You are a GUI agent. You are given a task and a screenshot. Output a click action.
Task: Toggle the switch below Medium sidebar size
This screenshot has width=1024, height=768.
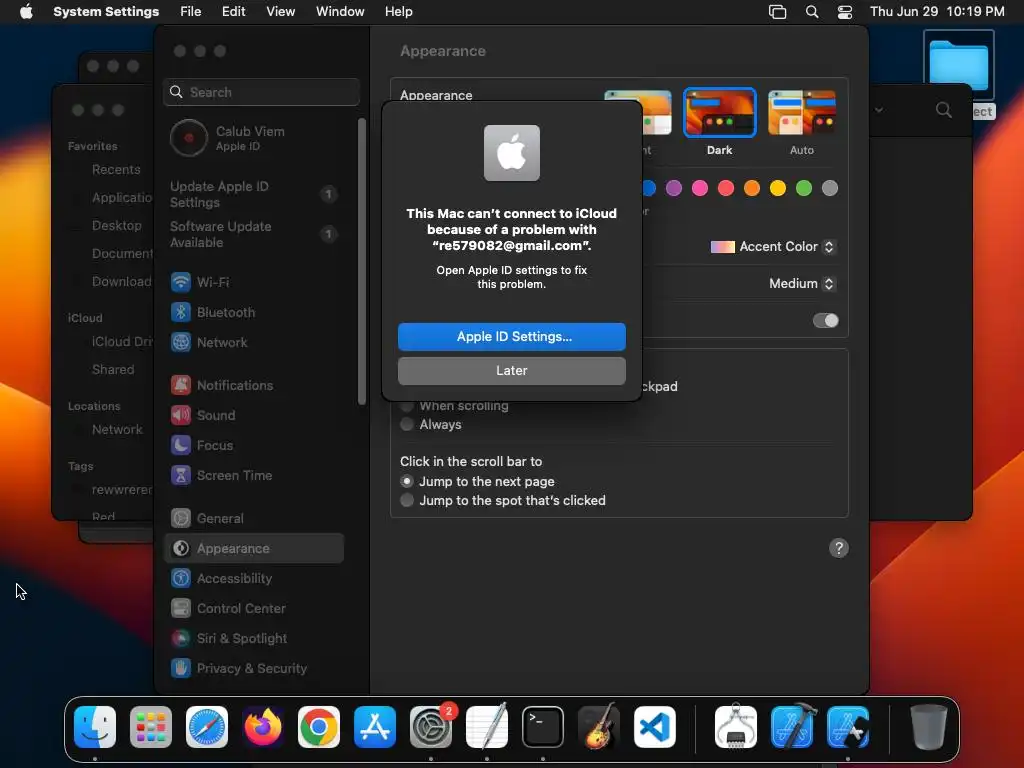click(x=825, y=320)
